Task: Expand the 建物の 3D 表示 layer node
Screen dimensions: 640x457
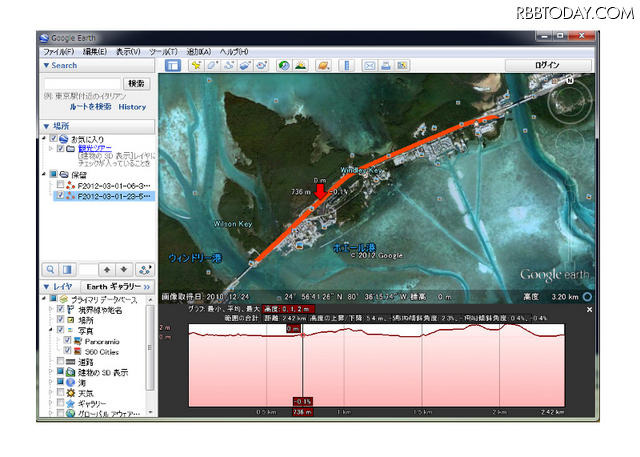Action: point(51,372)
